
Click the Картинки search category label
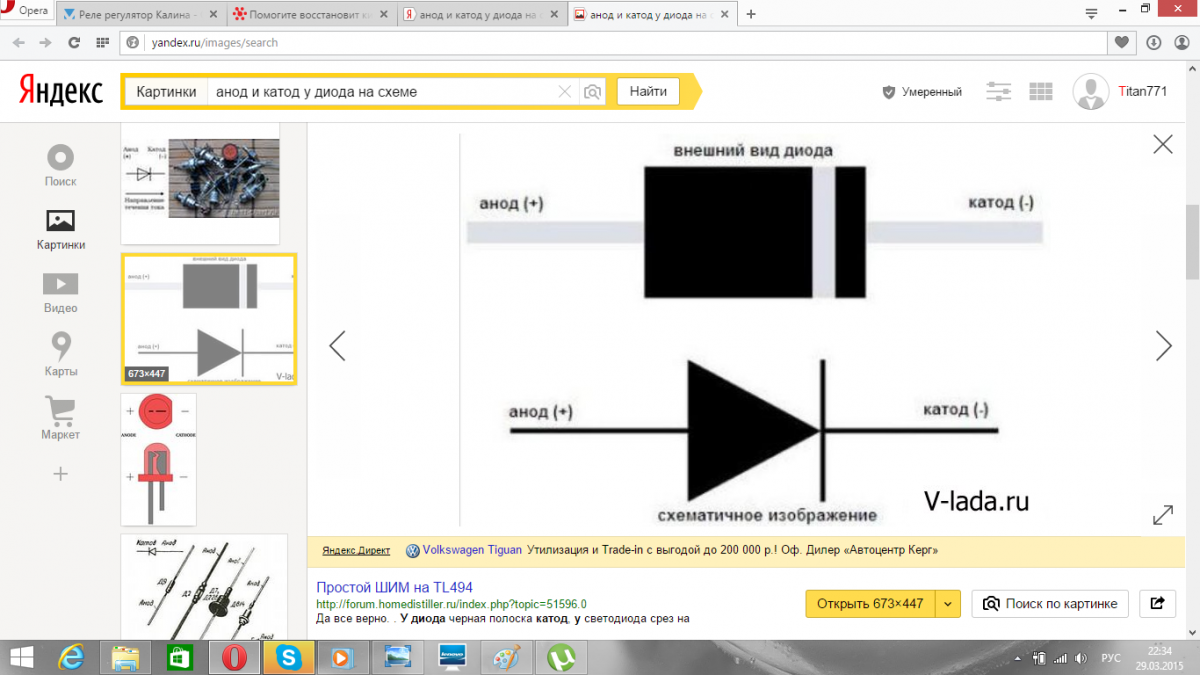166,91
